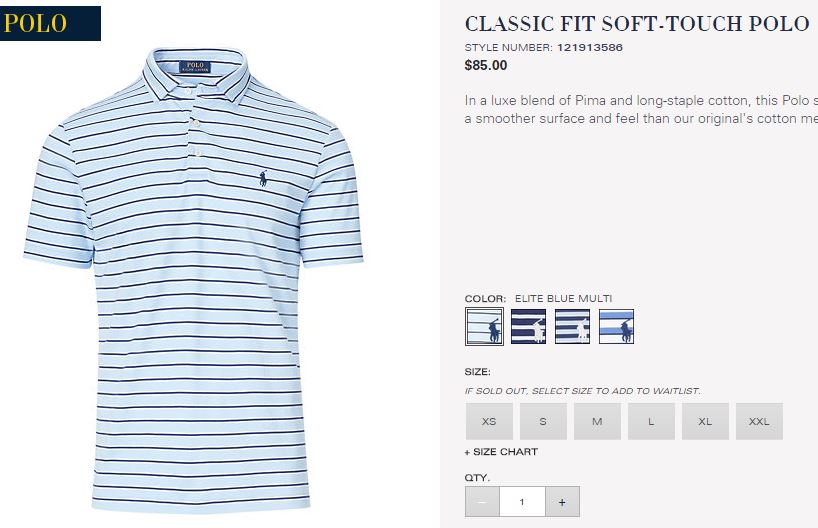Click the POLO logo in the corner
The height and width of the screenshot is (528, 818).
tap(50, 23)
